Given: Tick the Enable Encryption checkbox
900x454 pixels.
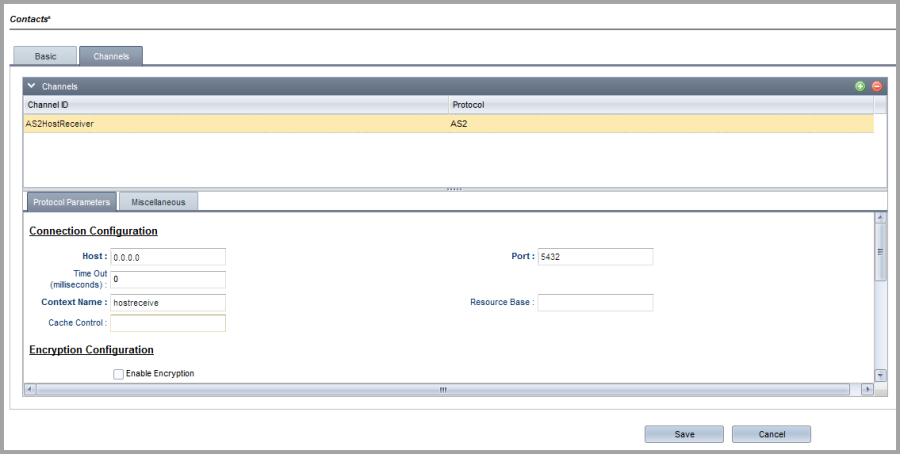Looking at the screenshot, I should pos(118,374).
